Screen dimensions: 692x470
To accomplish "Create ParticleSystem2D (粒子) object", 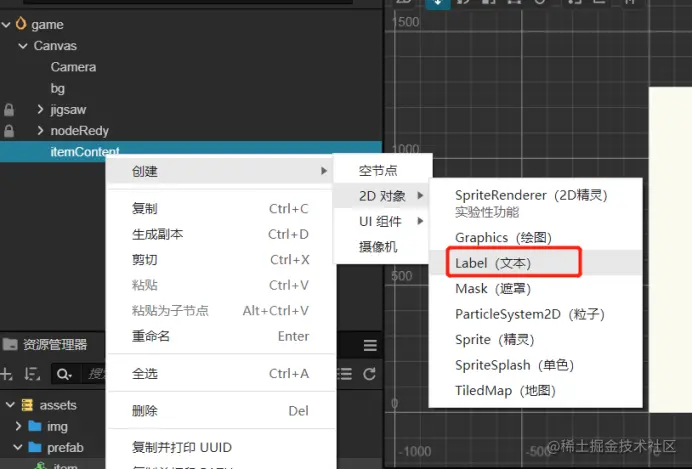I will (x=535, y=314).
